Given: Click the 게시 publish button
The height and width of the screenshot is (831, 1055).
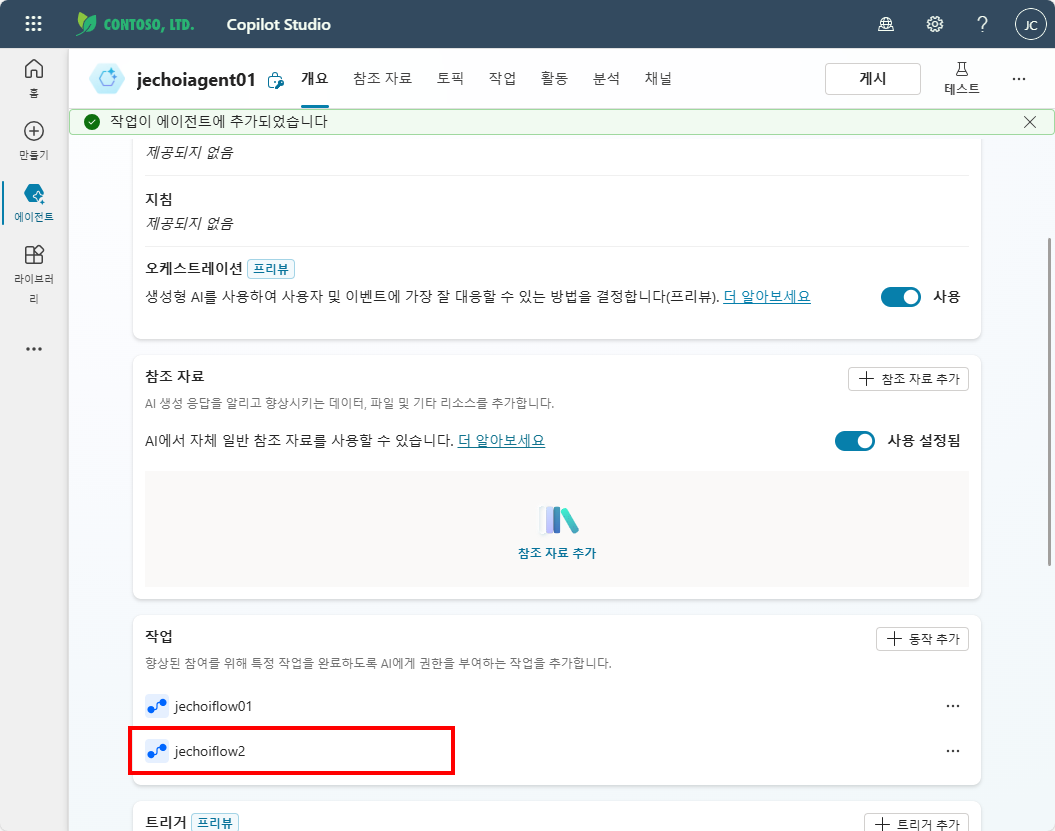Looking at the screenshot, I should [873, 79].
